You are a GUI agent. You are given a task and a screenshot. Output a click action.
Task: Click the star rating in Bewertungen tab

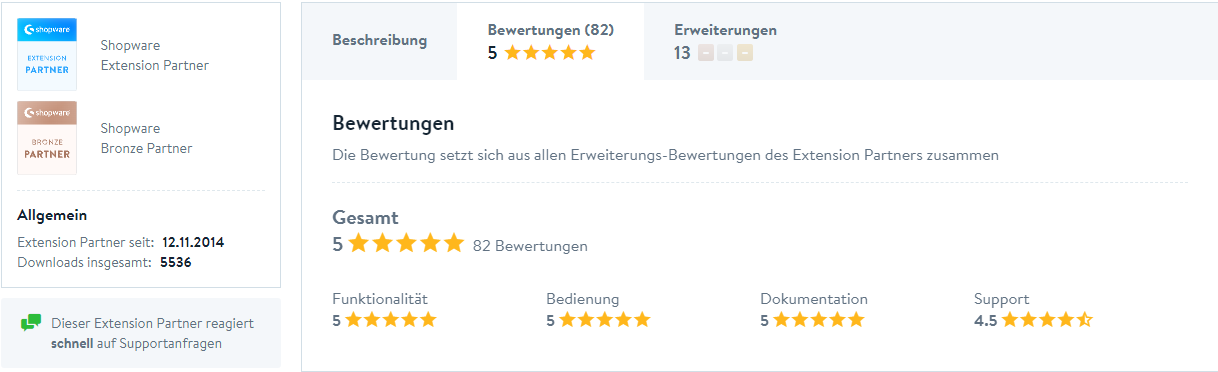[550, 53]
